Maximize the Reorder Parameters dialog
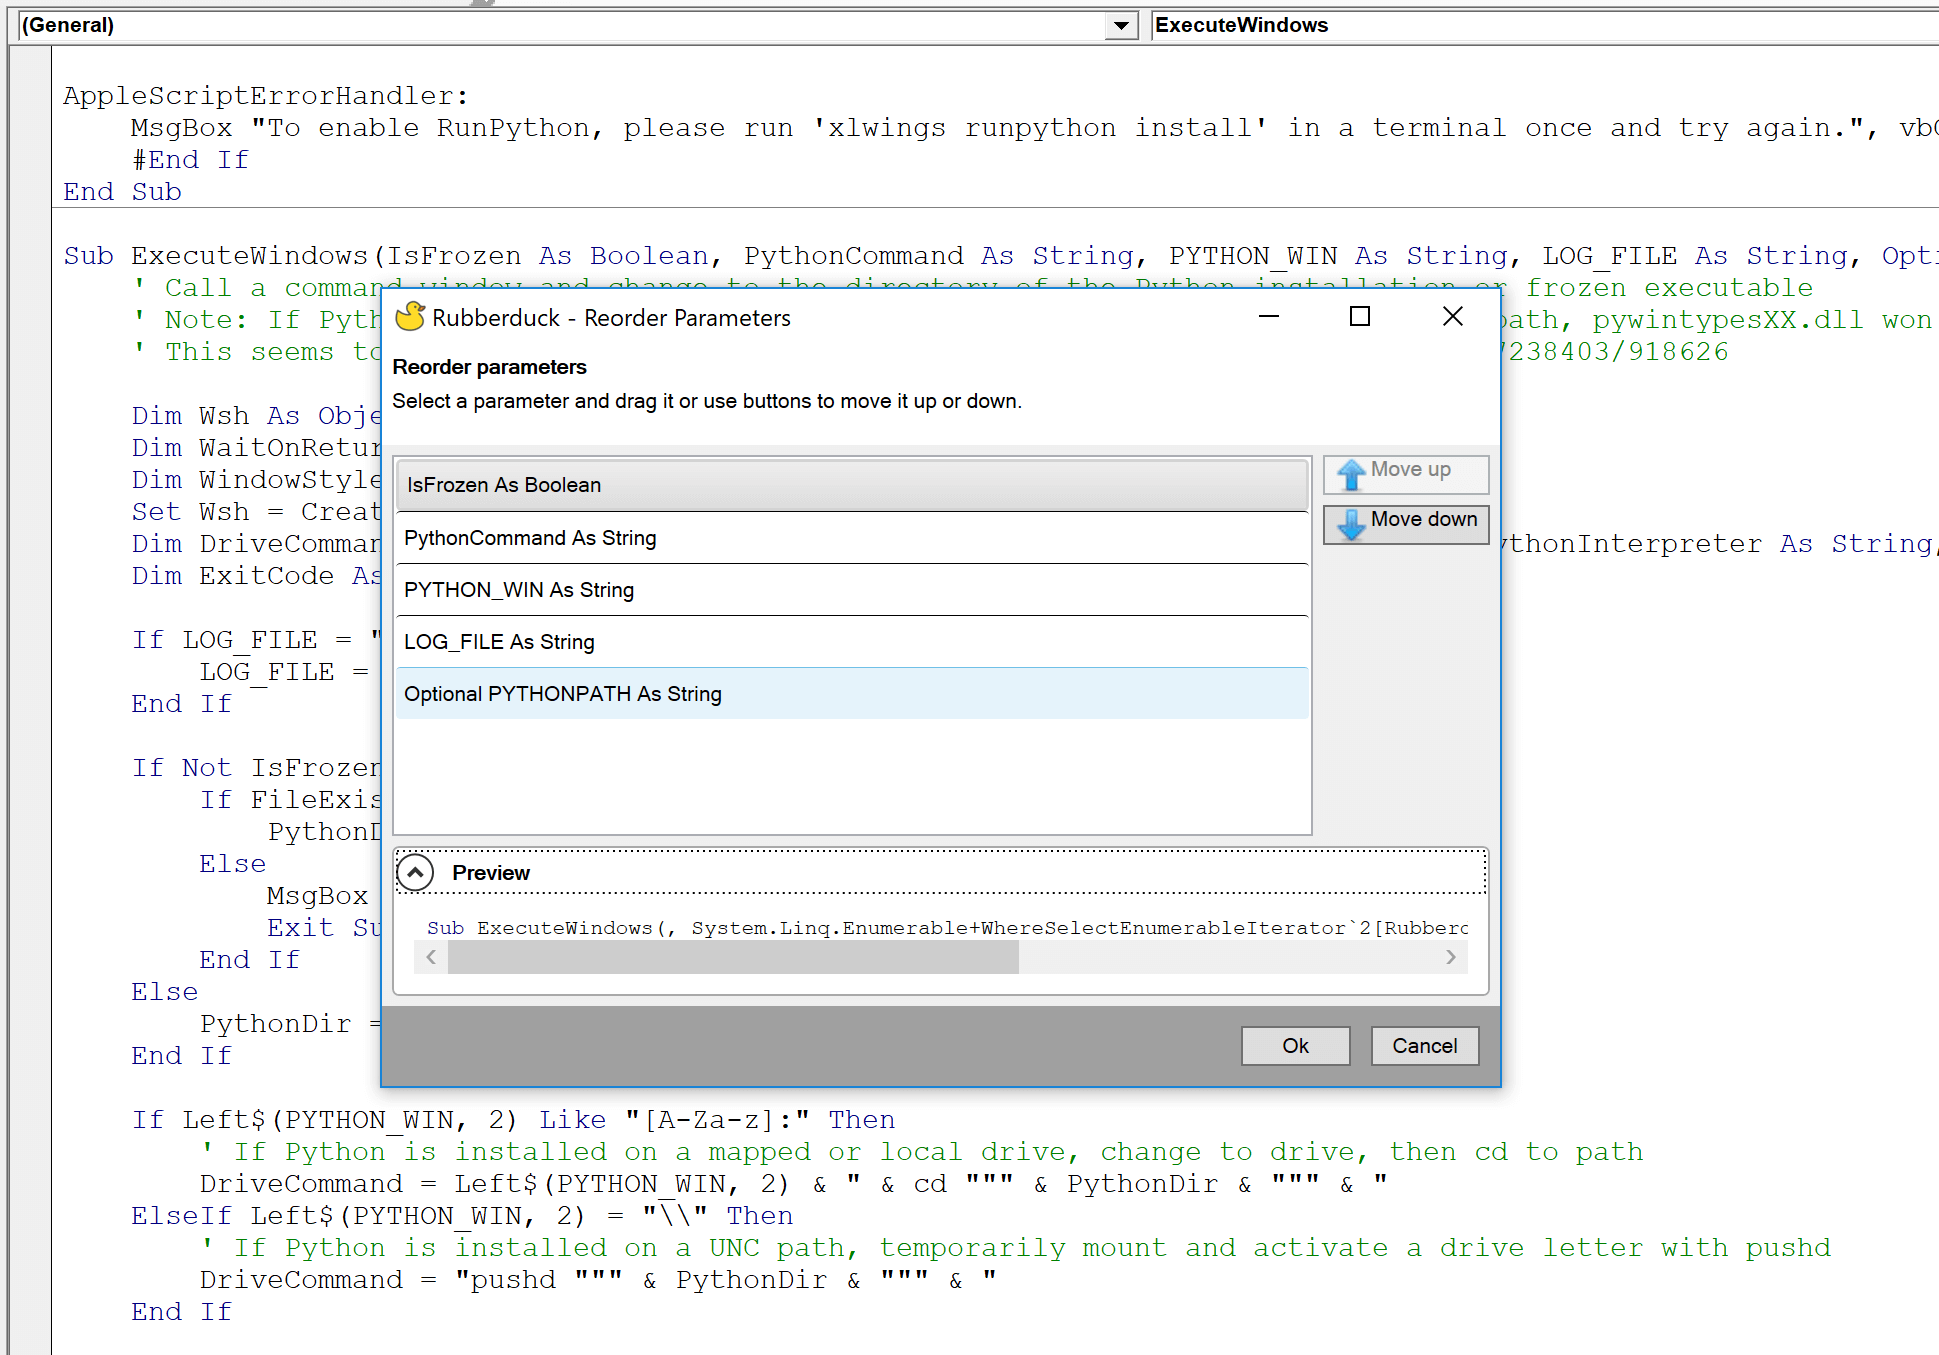The height and width of the screenshot is (1355, 1939). (x=1360, y=317)
